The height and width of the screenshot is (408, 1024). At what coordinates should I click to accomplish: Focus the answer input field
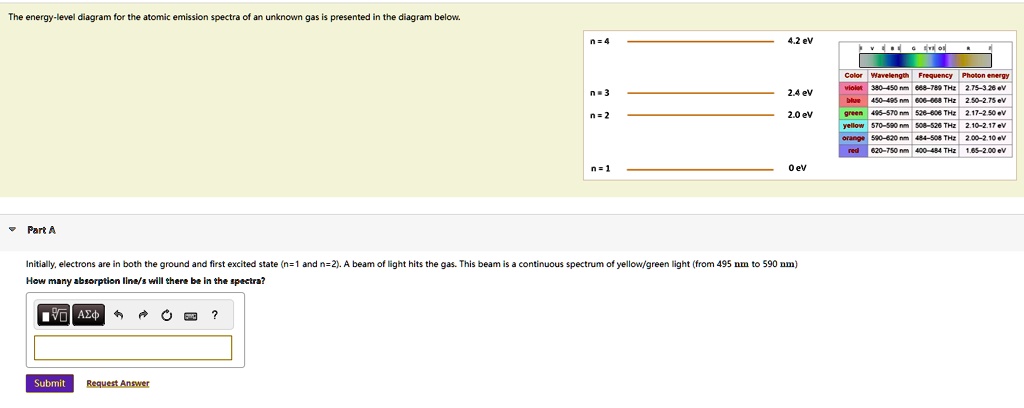pos(133,347)
